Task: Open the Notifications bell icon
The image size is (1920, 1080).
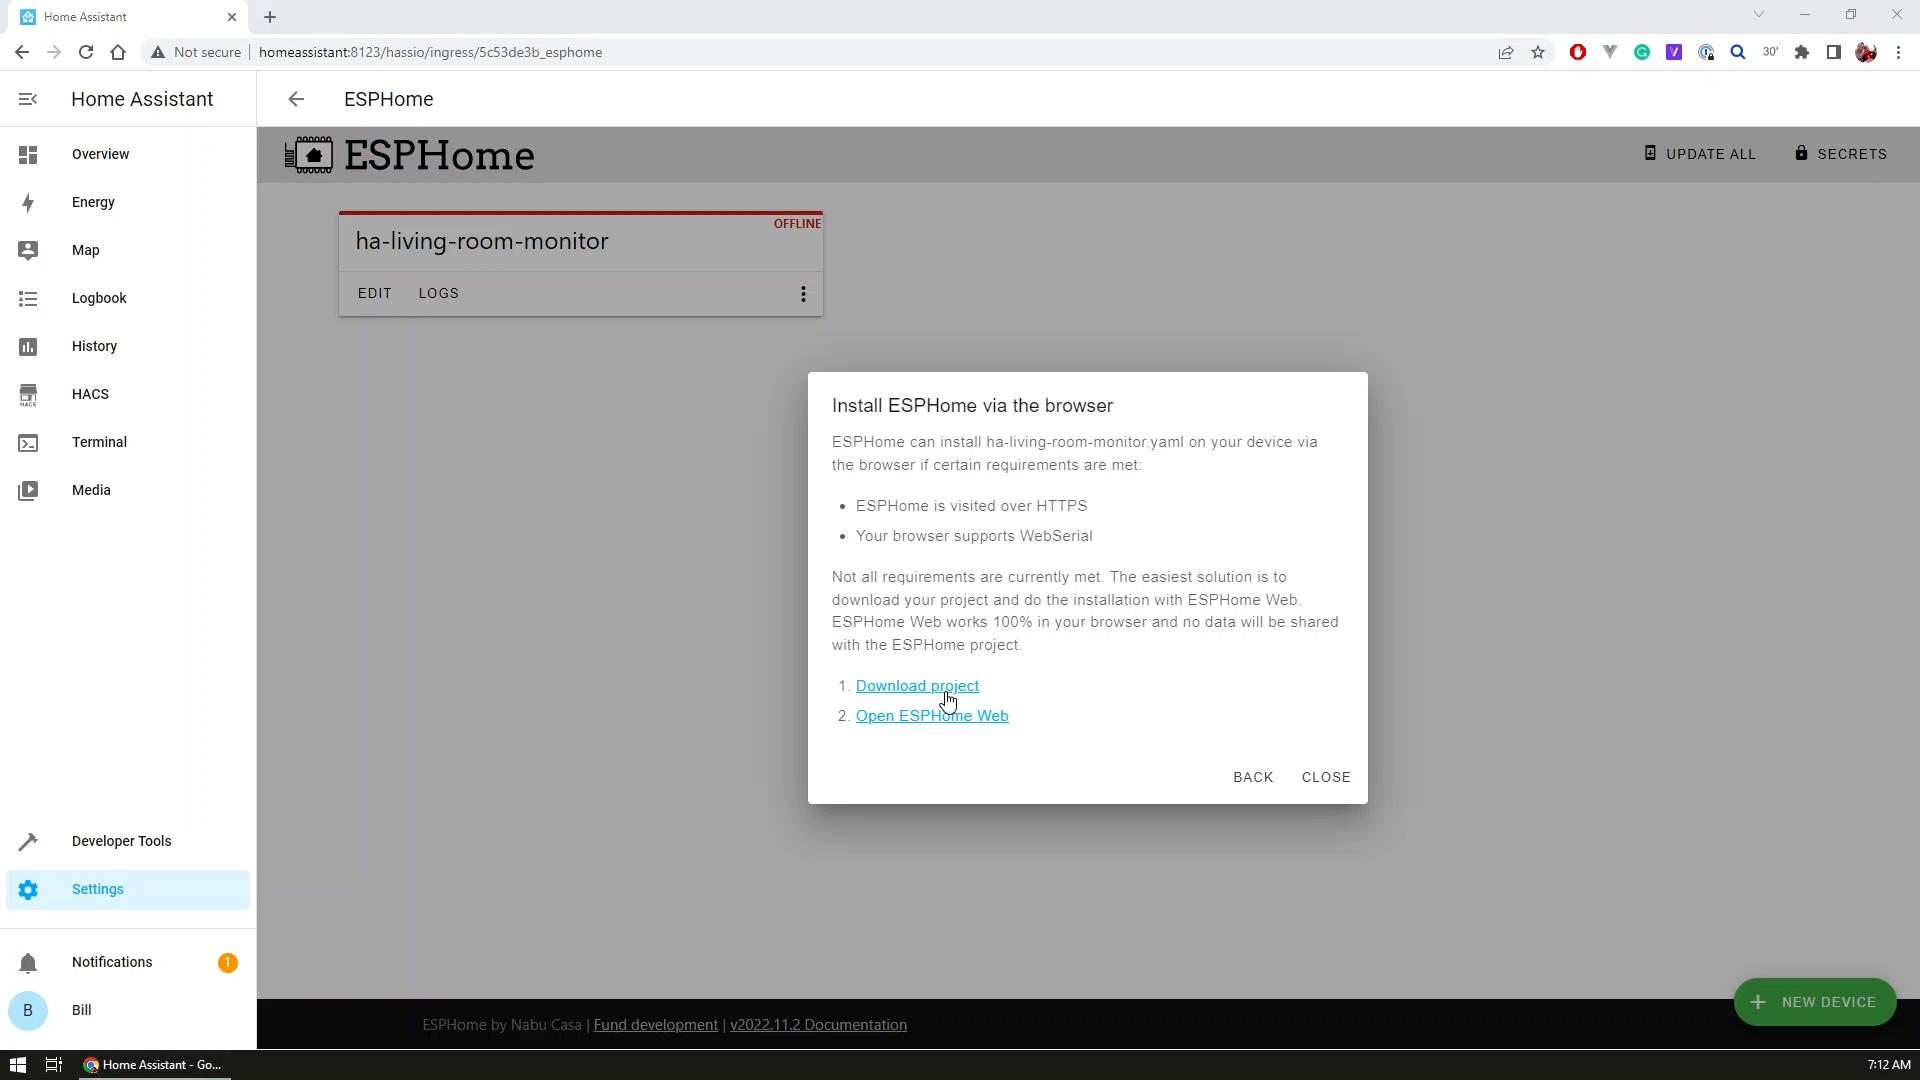Action: point(28,962)
